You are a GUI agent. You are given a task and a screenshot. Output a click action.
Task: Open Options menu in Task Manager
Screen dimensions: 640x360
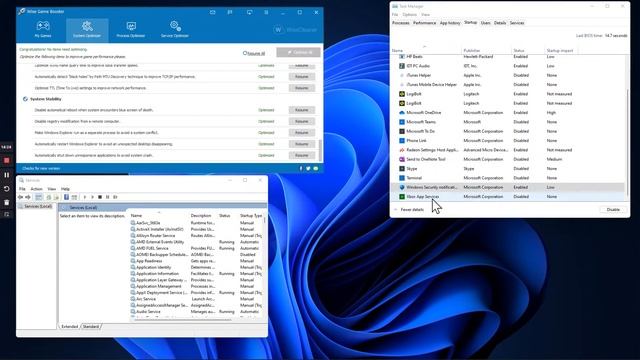[409, 15]
